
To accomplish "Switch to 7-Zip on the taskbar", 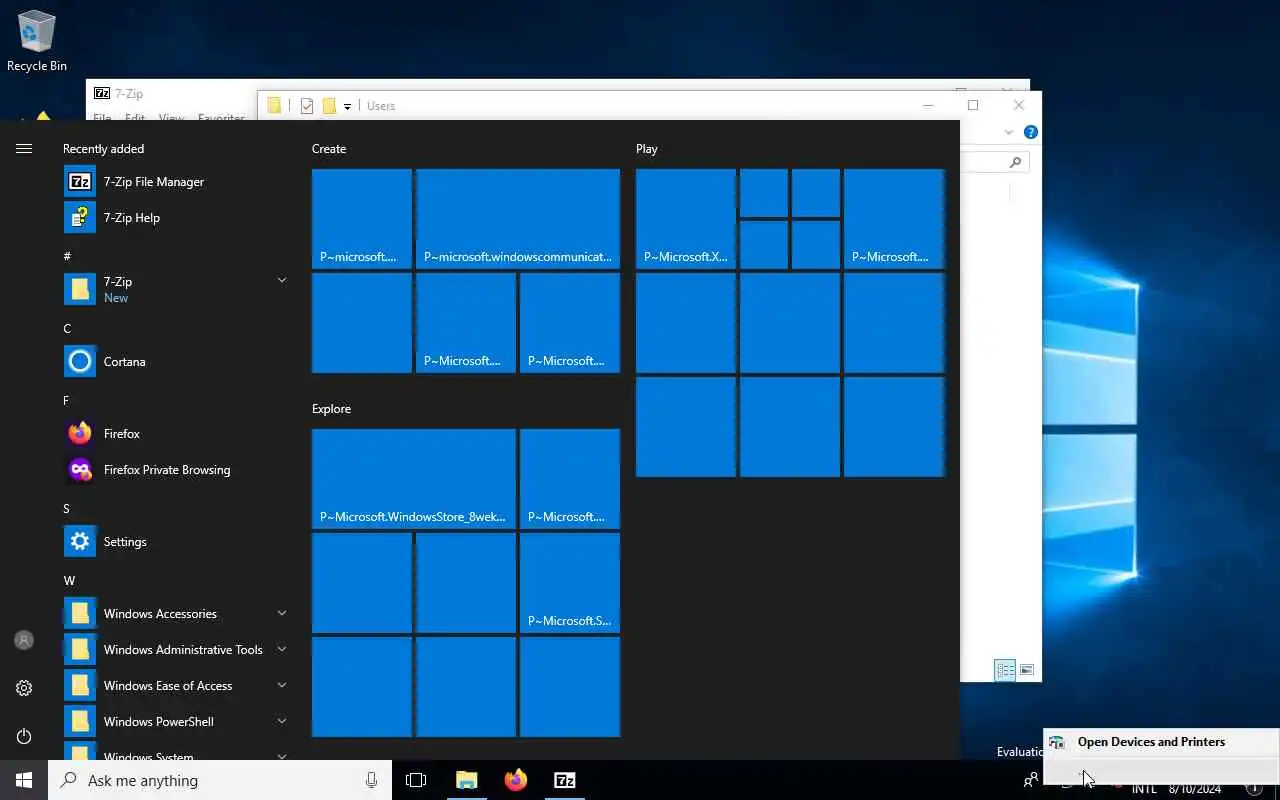I will coord(565,780).
